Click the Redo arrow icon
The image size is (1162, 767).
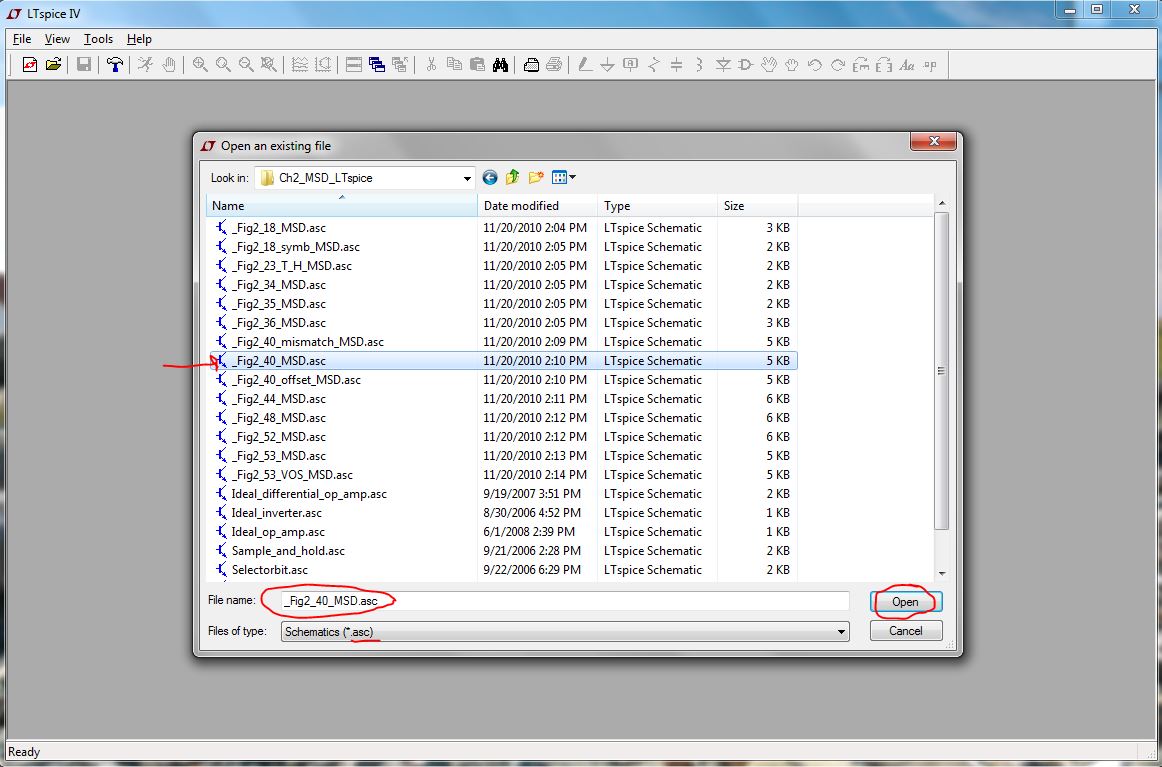pos(837,65)
